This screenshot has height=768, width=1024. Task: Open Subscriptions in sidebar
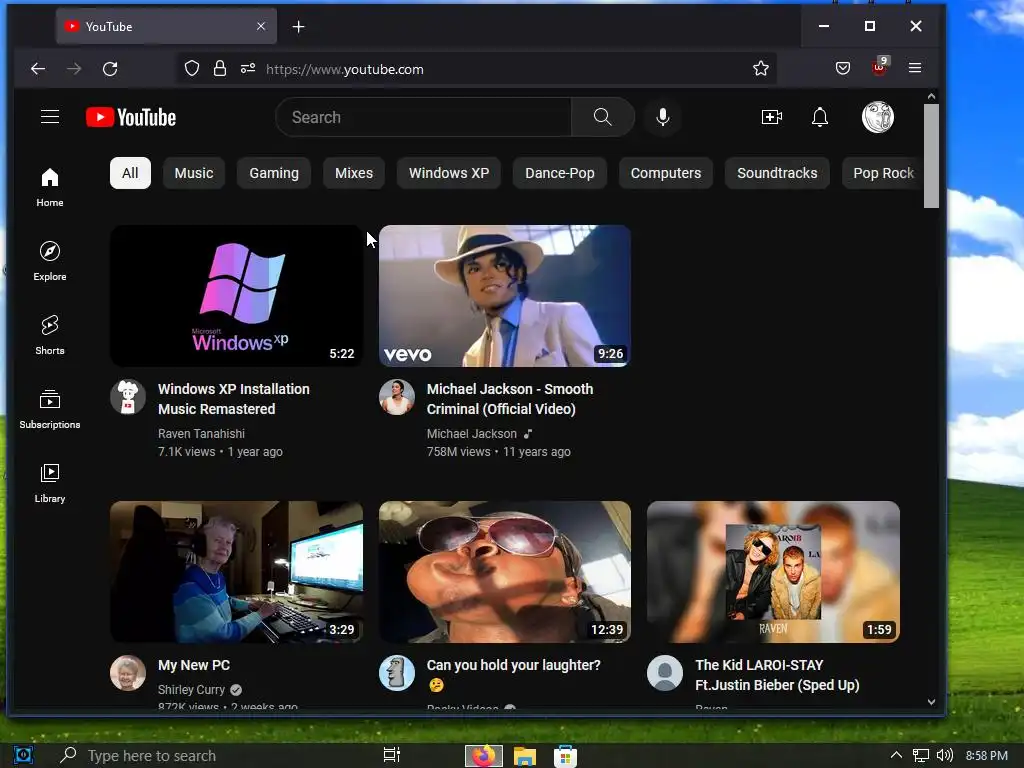pos(50,409)
